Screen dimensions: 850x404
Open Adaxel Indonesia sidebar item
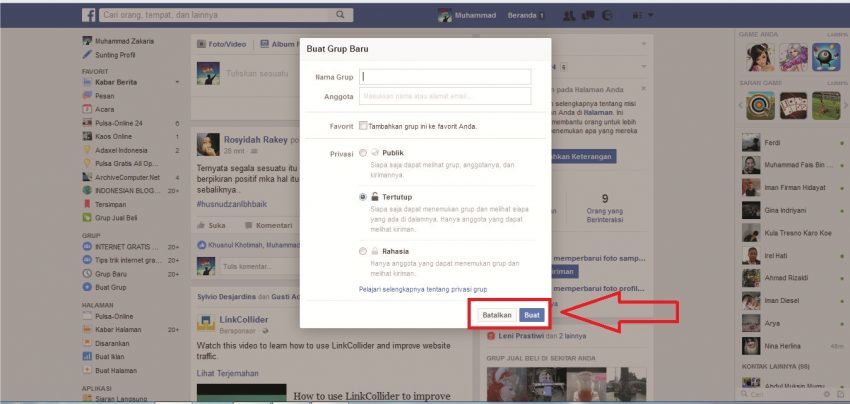coord(121,150)
